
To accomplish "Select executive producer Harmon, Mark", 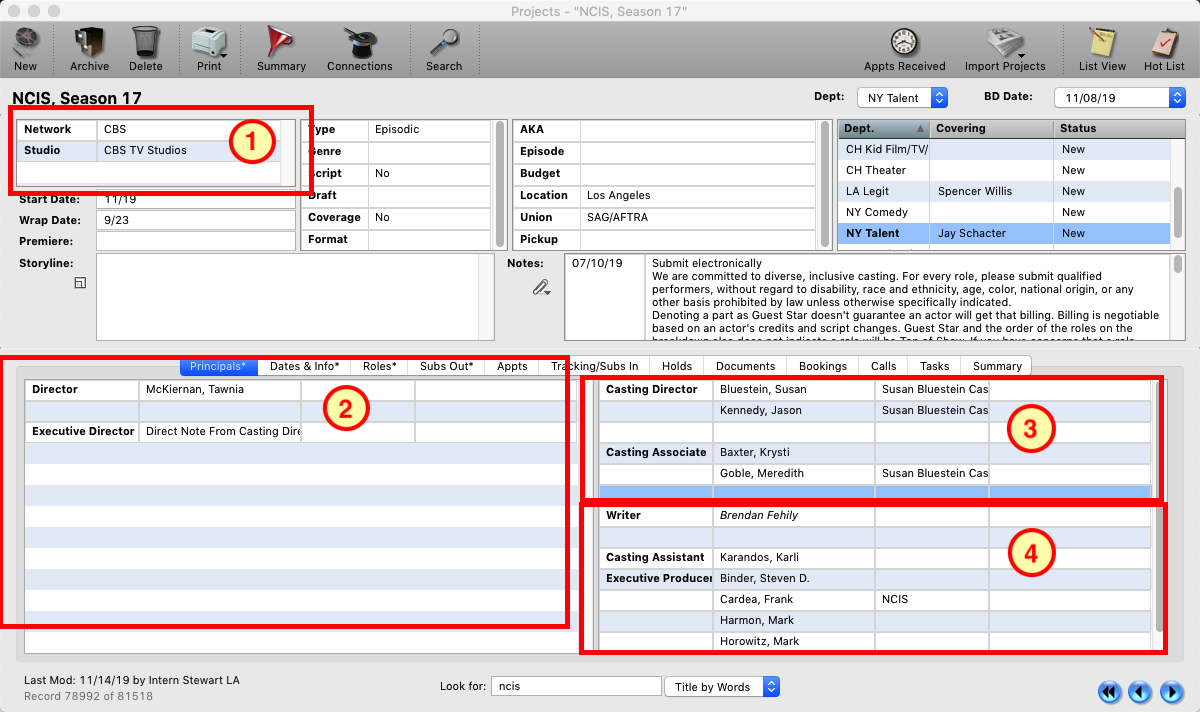I will click(756, 620).
